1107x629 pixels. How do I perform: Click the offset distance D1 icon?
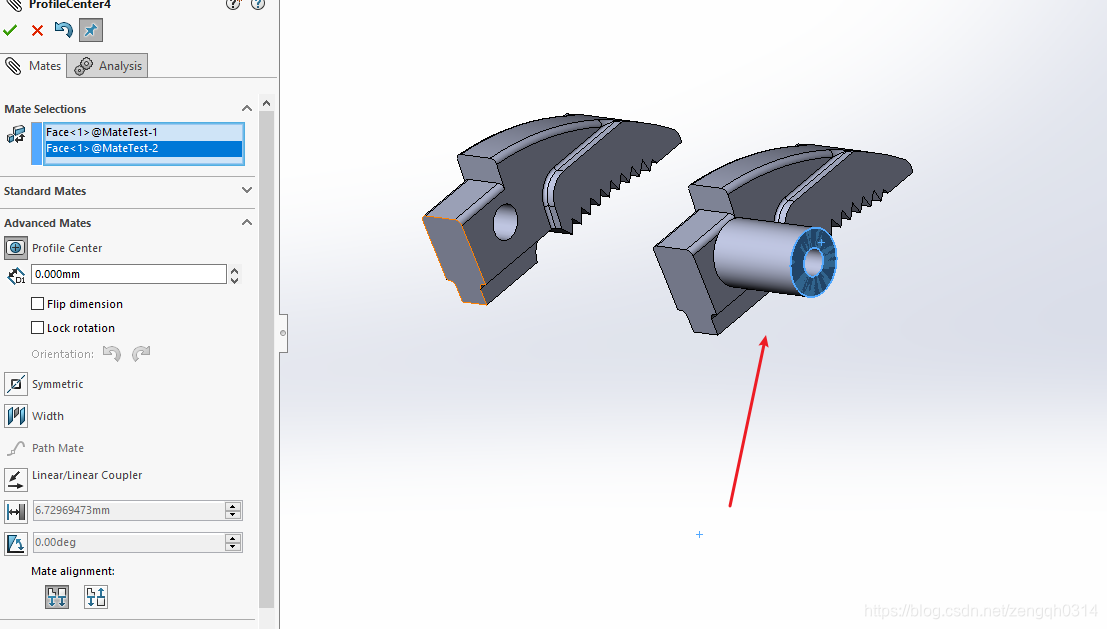(16, 275)
